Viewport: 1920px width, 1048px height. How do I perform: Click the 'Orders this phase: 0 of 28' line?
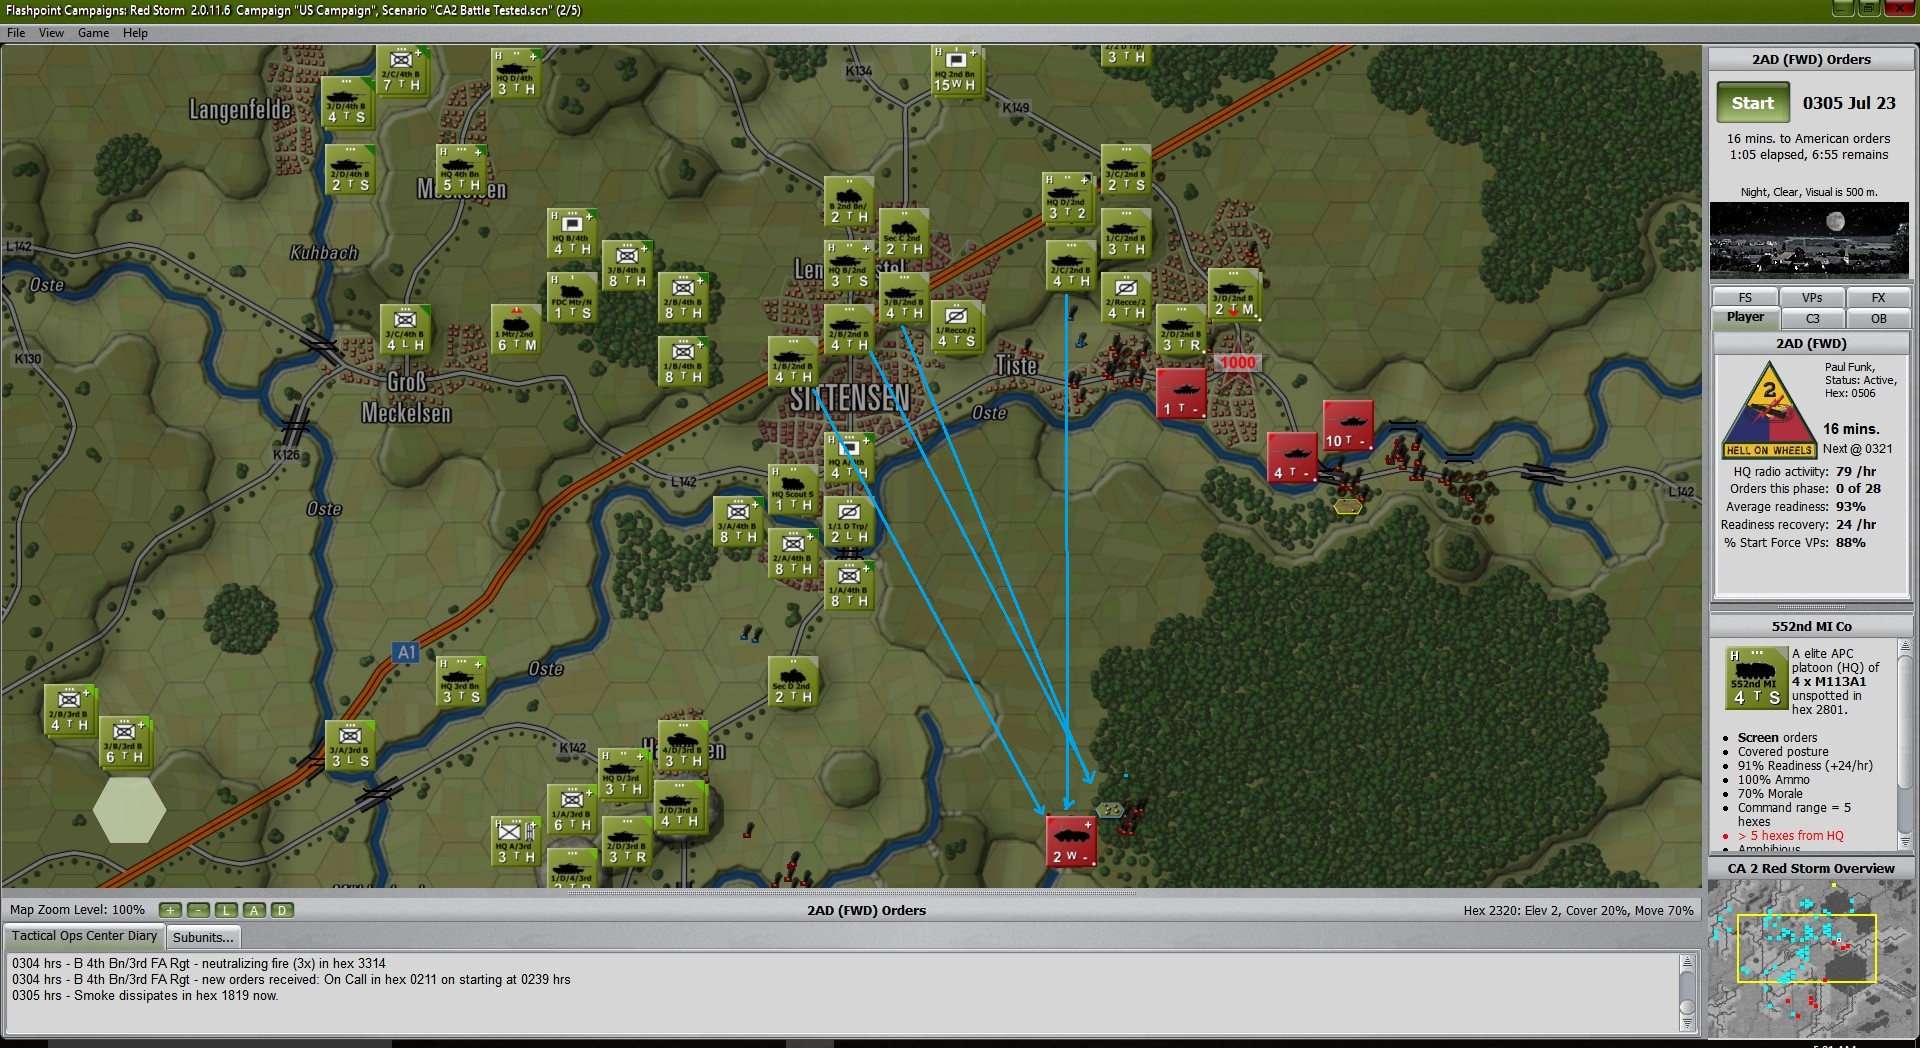(1805, 489)
